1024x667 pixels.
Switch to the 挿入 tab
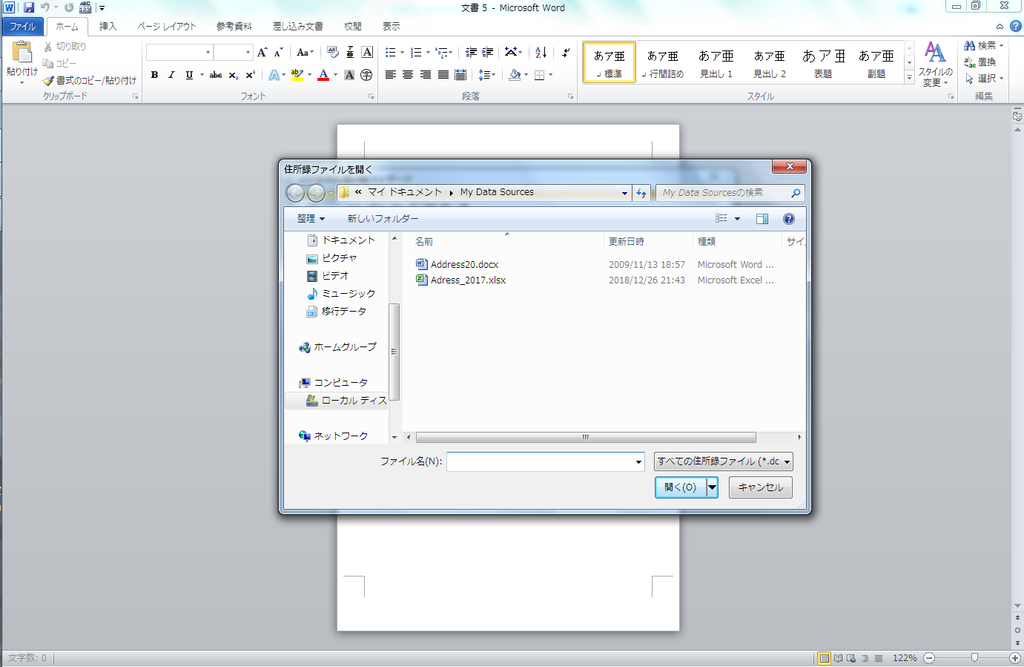point(108,27)
